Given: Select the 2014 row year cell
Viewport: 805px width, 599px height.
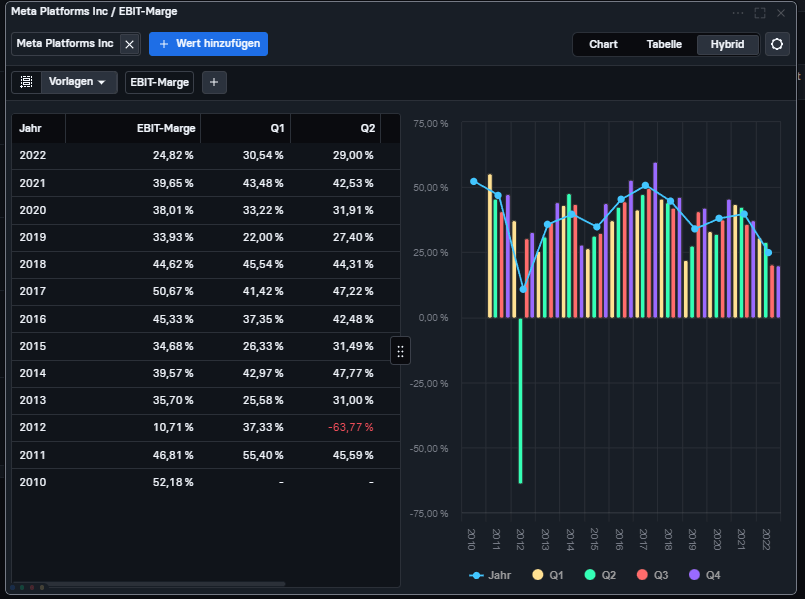Looking at the screenshot, I should click(33, 373).
